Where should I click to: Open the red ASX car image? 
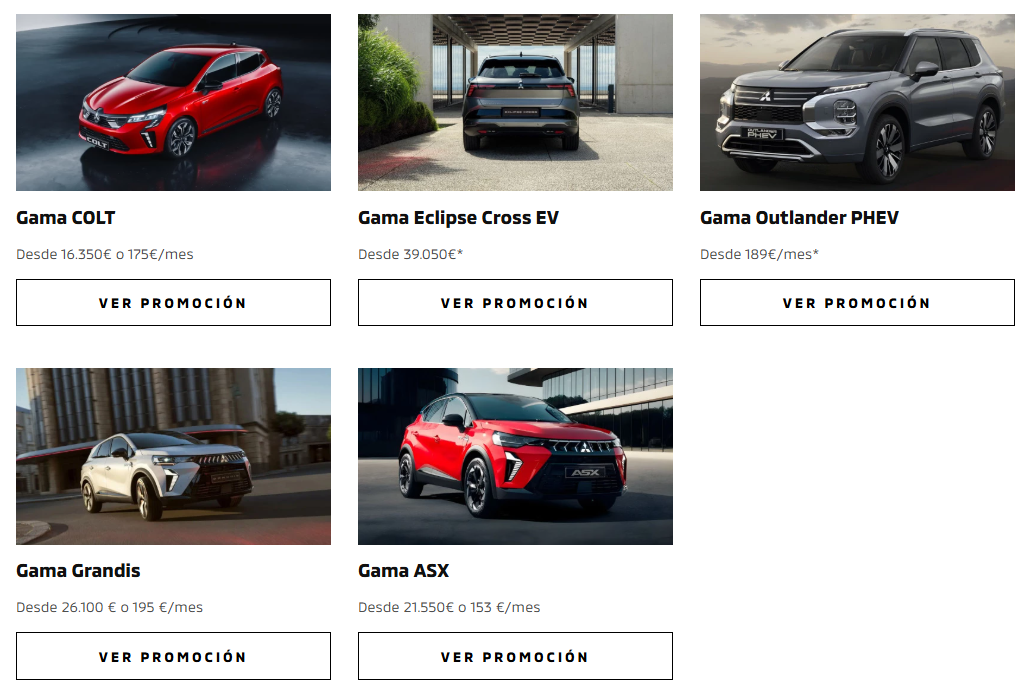516,457
